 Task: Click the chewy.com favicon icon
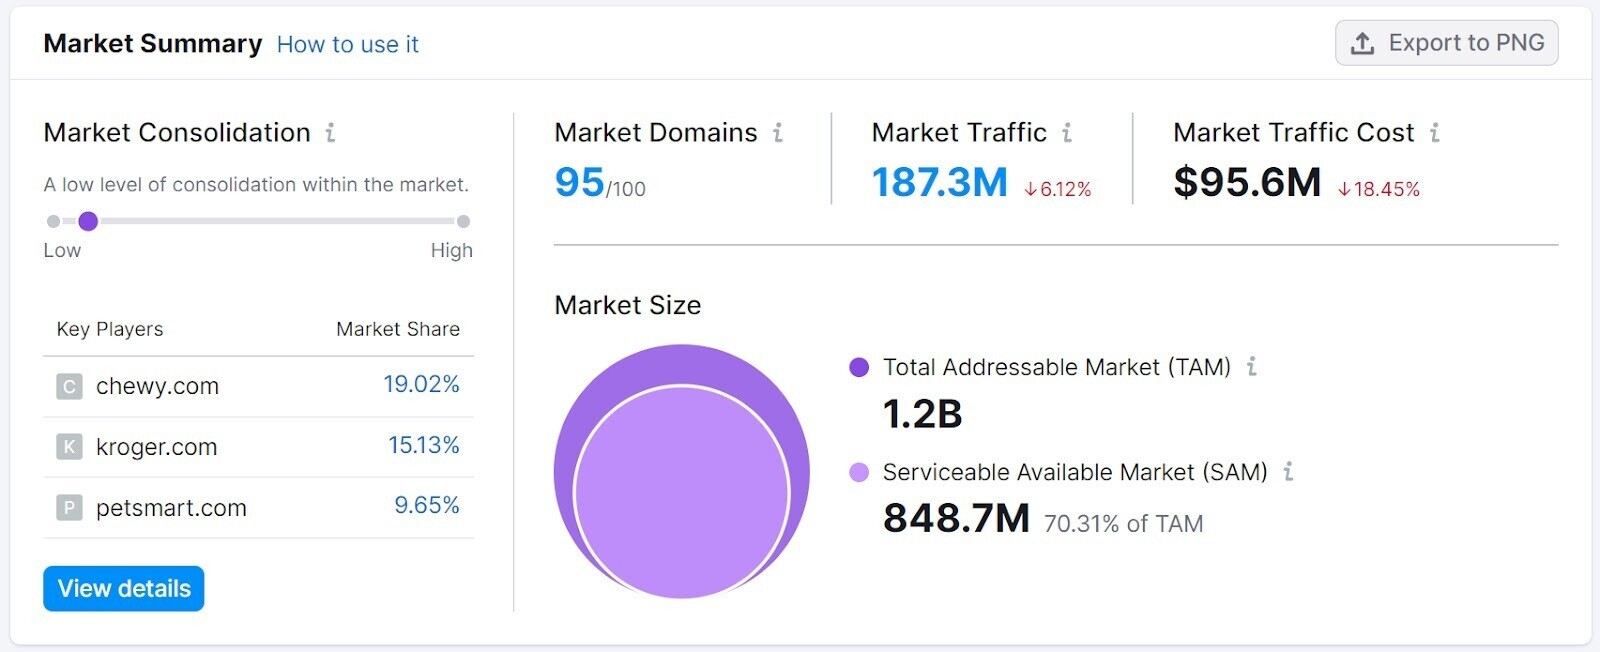tap(69, 386)
